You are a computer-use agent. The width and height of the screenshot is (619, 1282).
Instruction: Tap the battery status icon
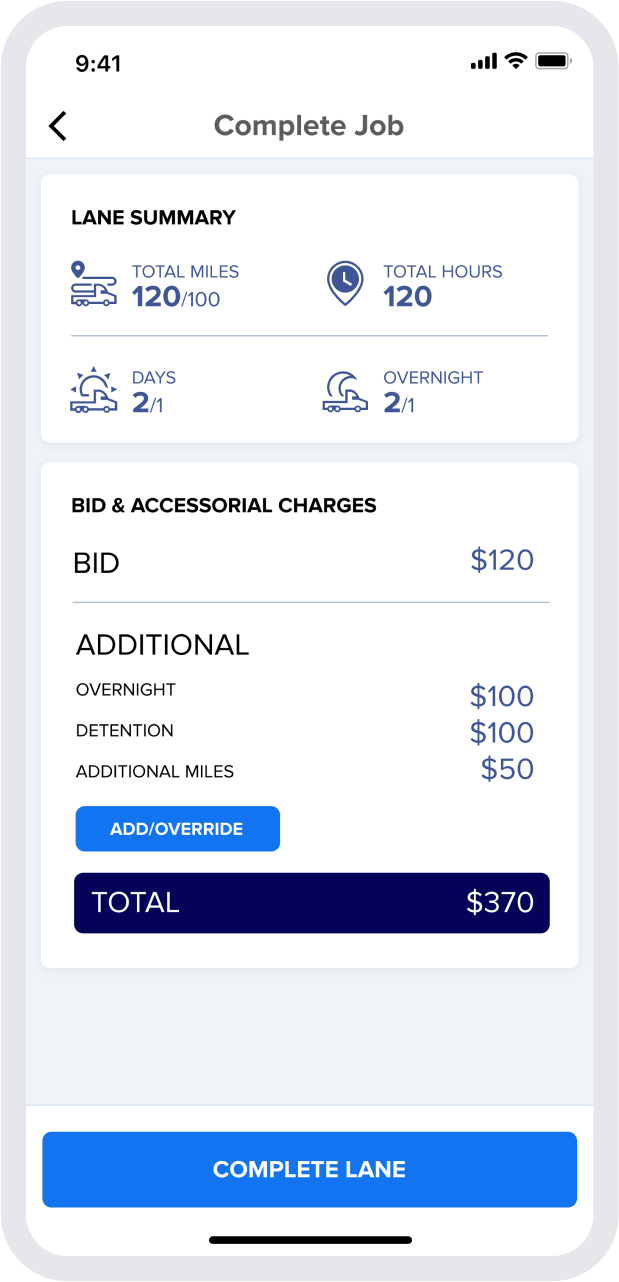click(552, 62)
